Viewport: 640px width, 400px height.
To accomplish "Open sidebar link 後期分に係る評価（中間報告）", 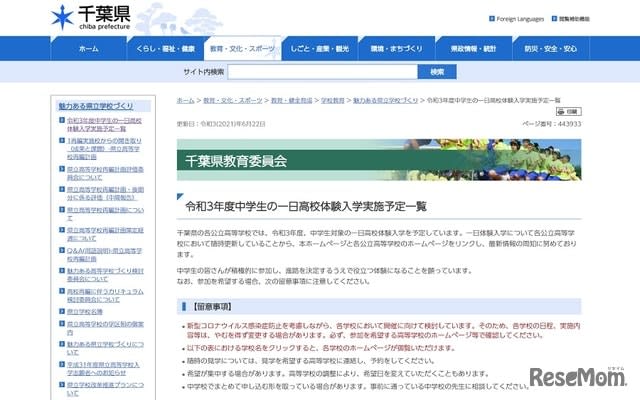I will click(105, 193).
